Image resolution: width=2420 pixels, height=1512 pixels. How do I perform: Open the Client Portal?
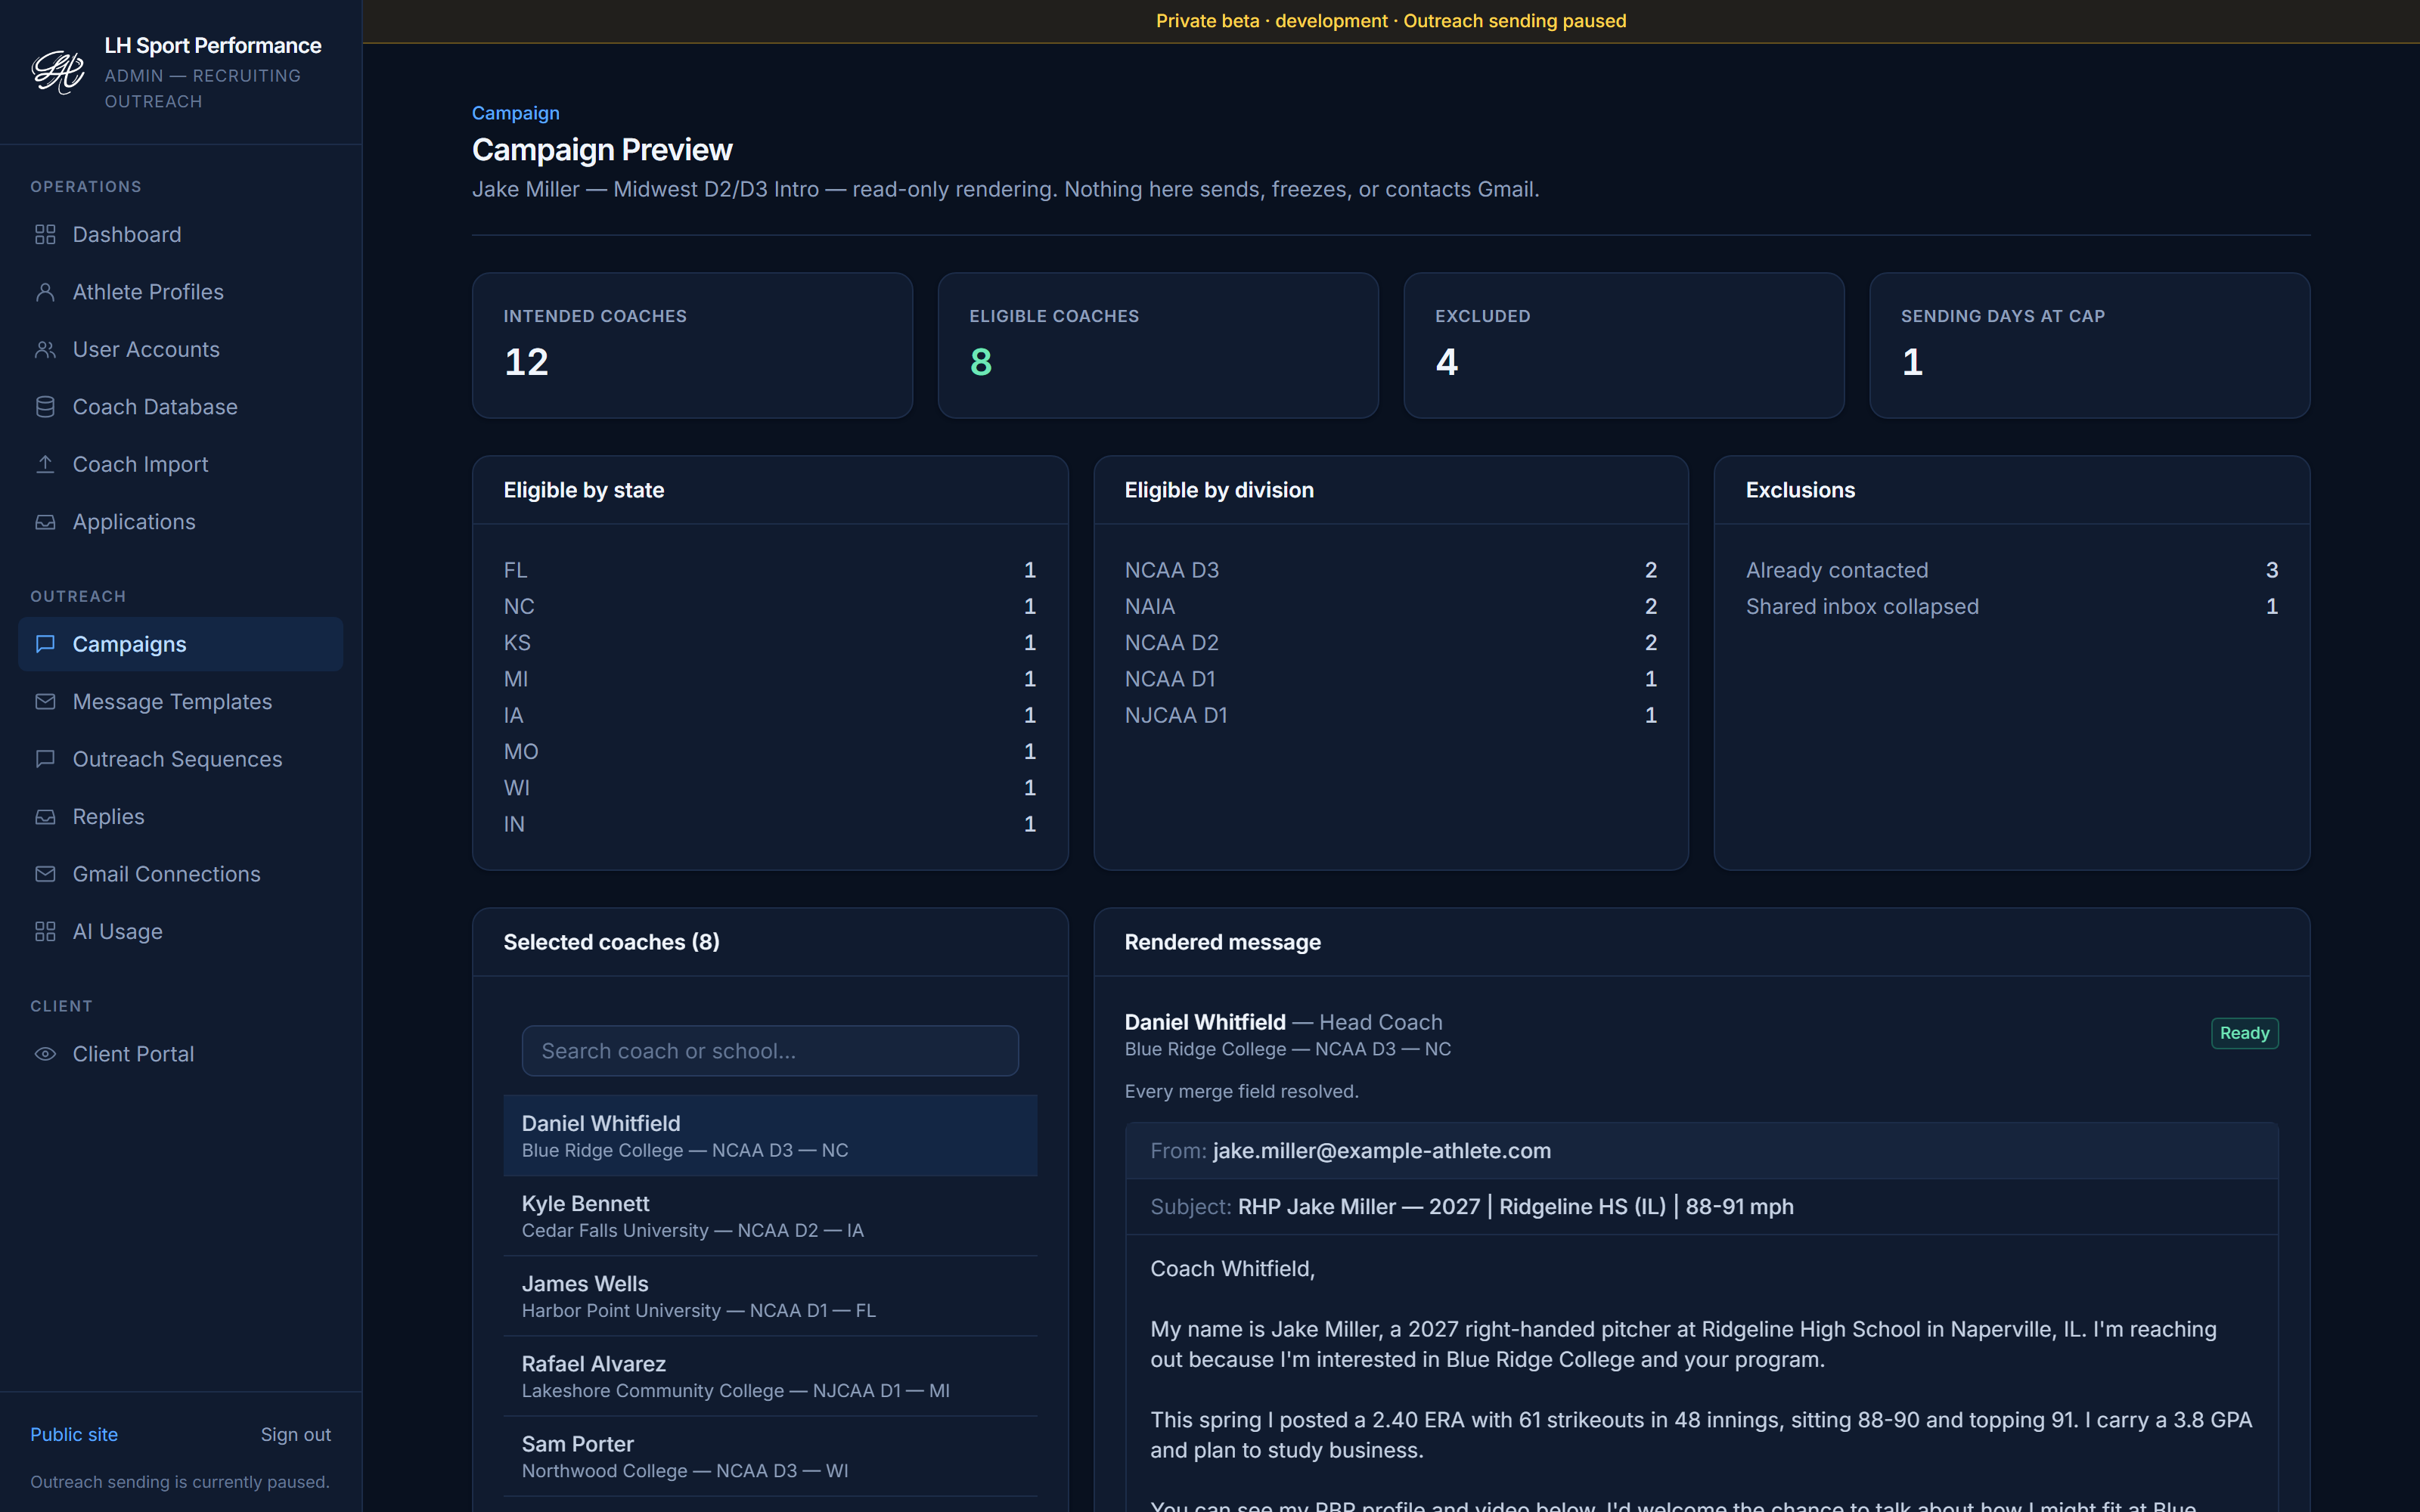(x=181, y=1054)
